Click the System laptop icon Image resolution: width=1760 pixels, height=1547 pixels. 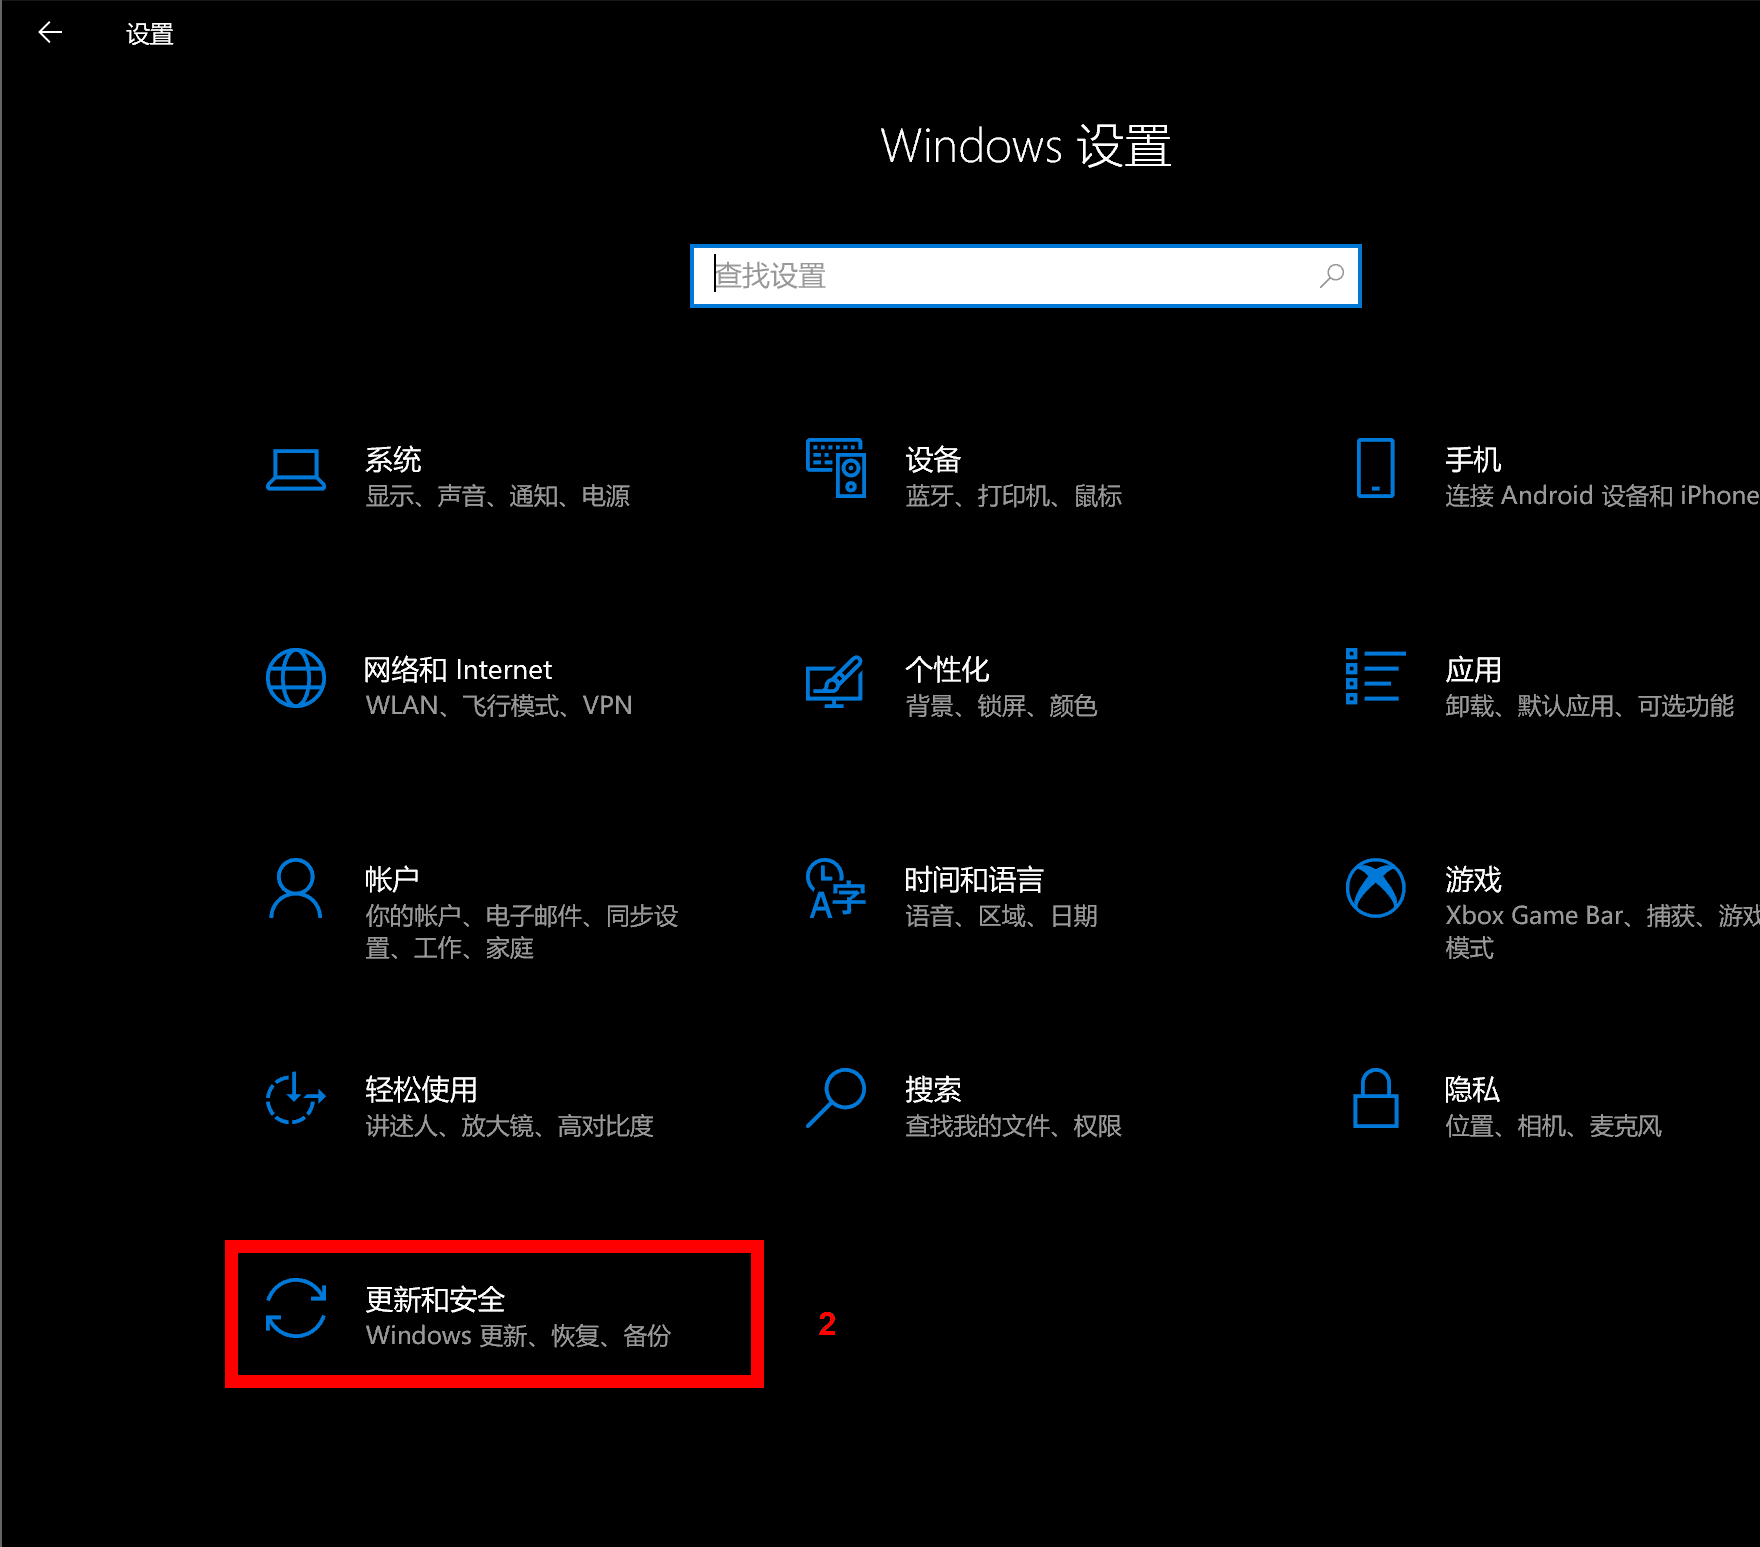[296, 469]
